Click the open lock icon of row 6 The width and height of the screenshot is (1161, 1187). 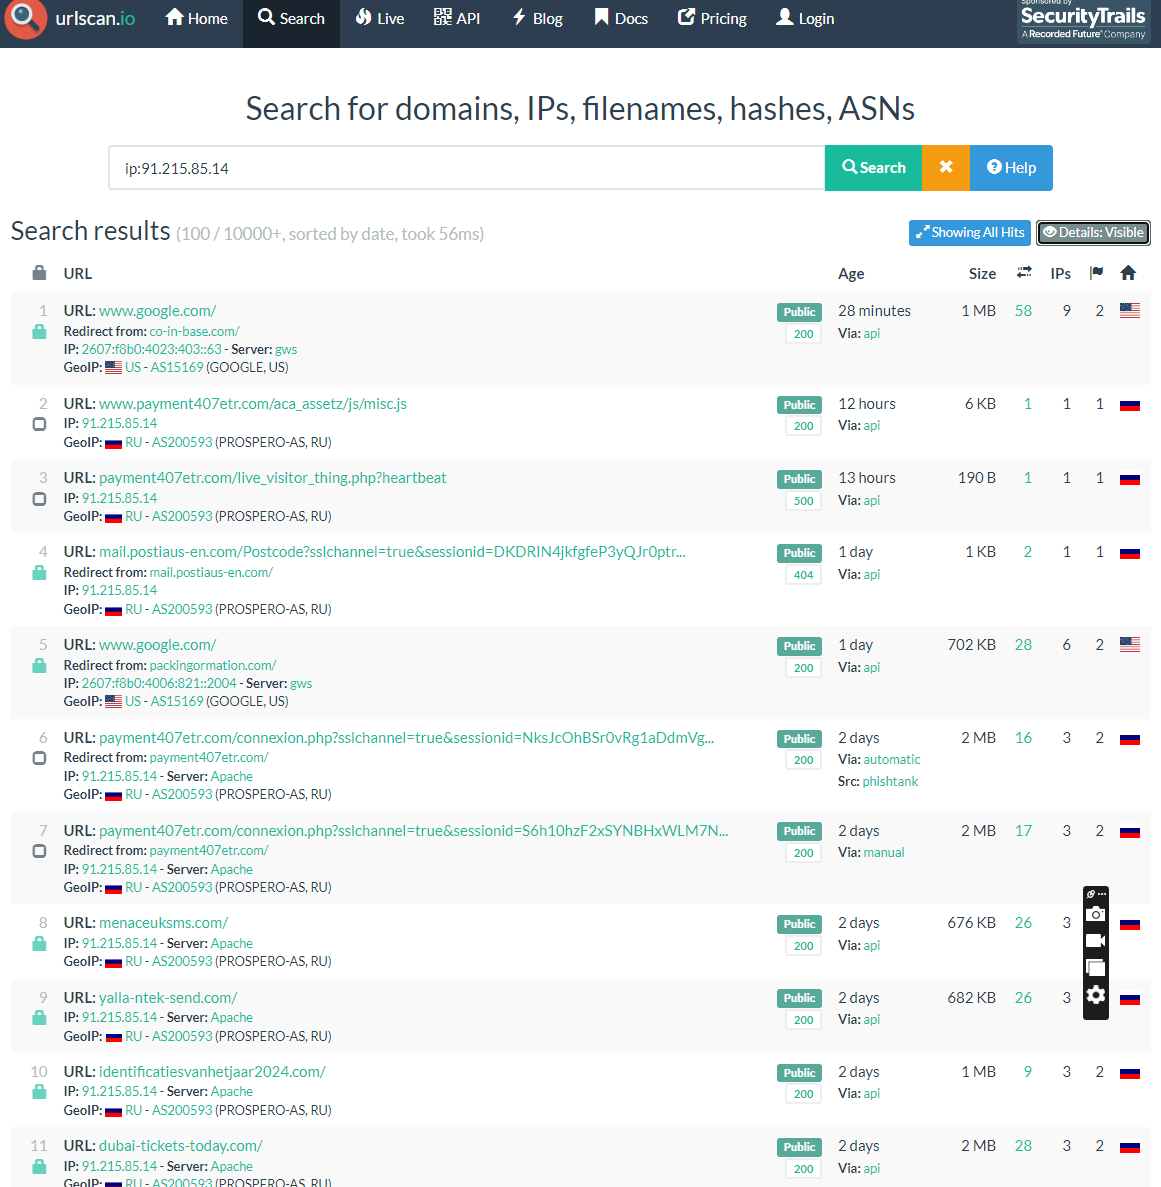click(39, 758)
